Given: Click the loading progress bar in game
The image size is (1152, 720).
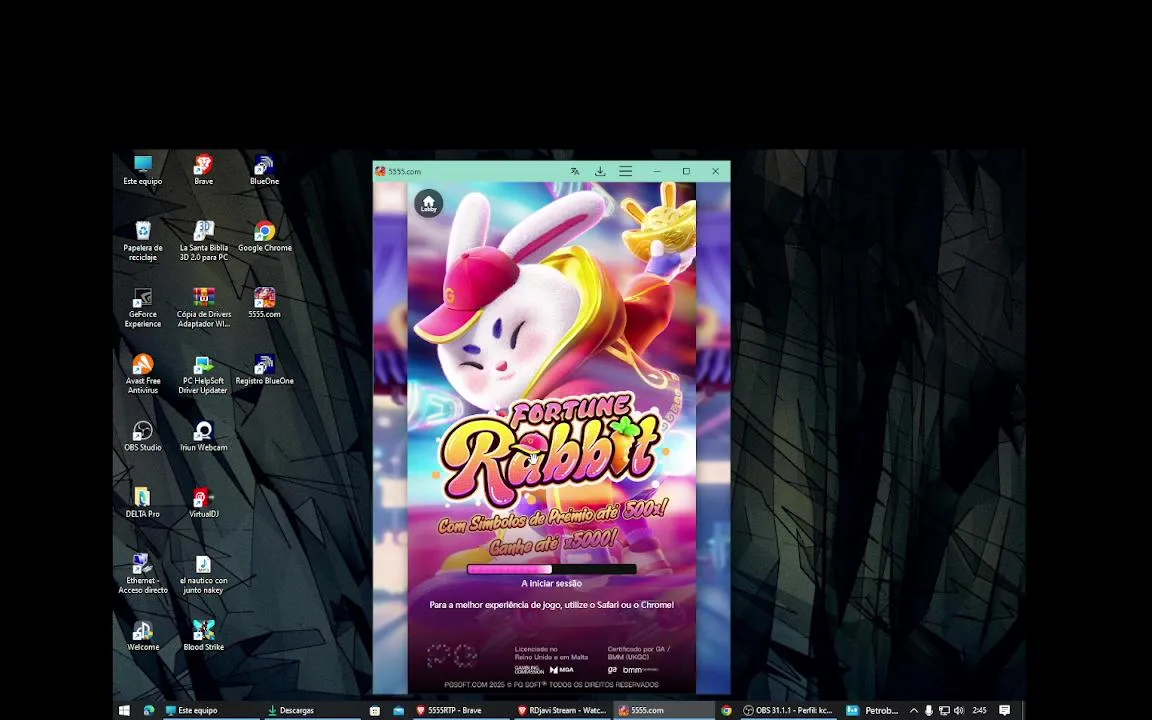Looking at the screenshot, I should coord(552,569).
